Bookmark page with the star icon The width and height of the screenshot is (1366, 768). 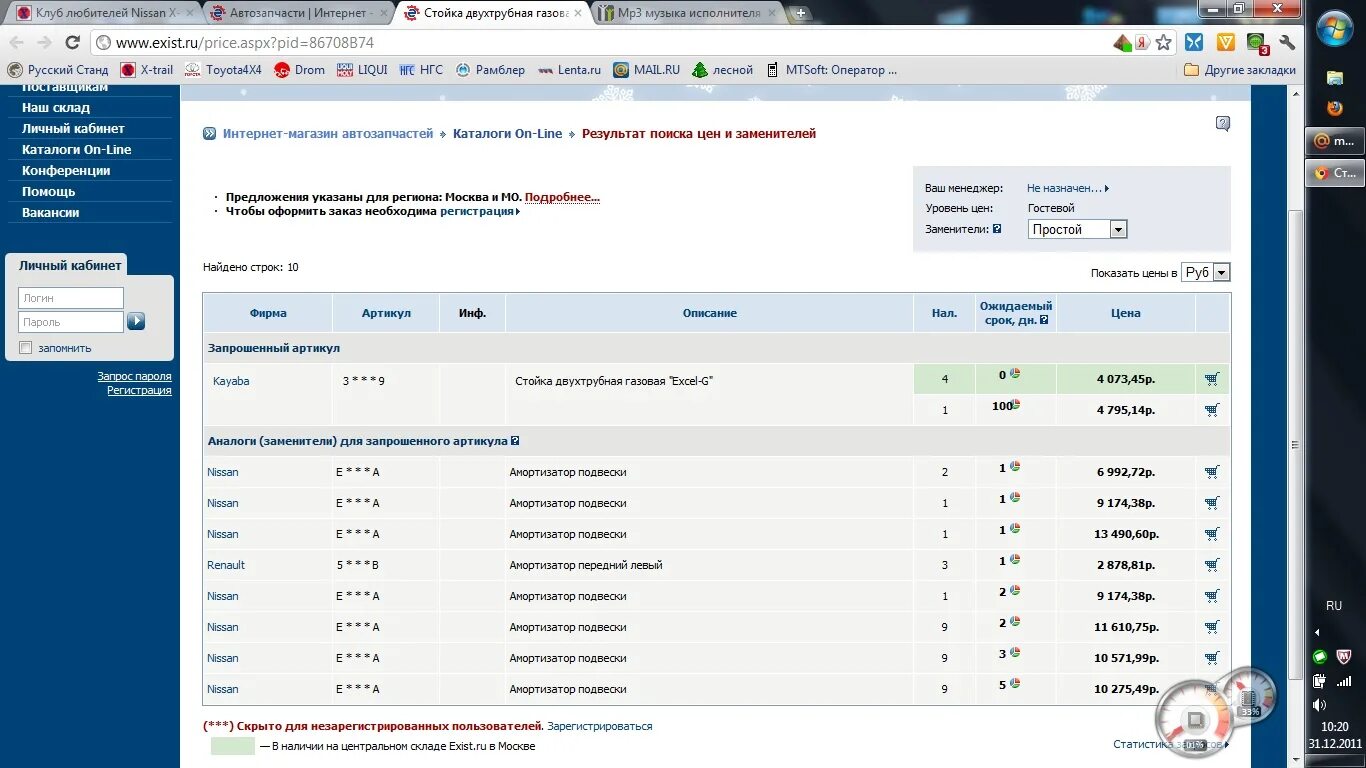coord(1163,42)
